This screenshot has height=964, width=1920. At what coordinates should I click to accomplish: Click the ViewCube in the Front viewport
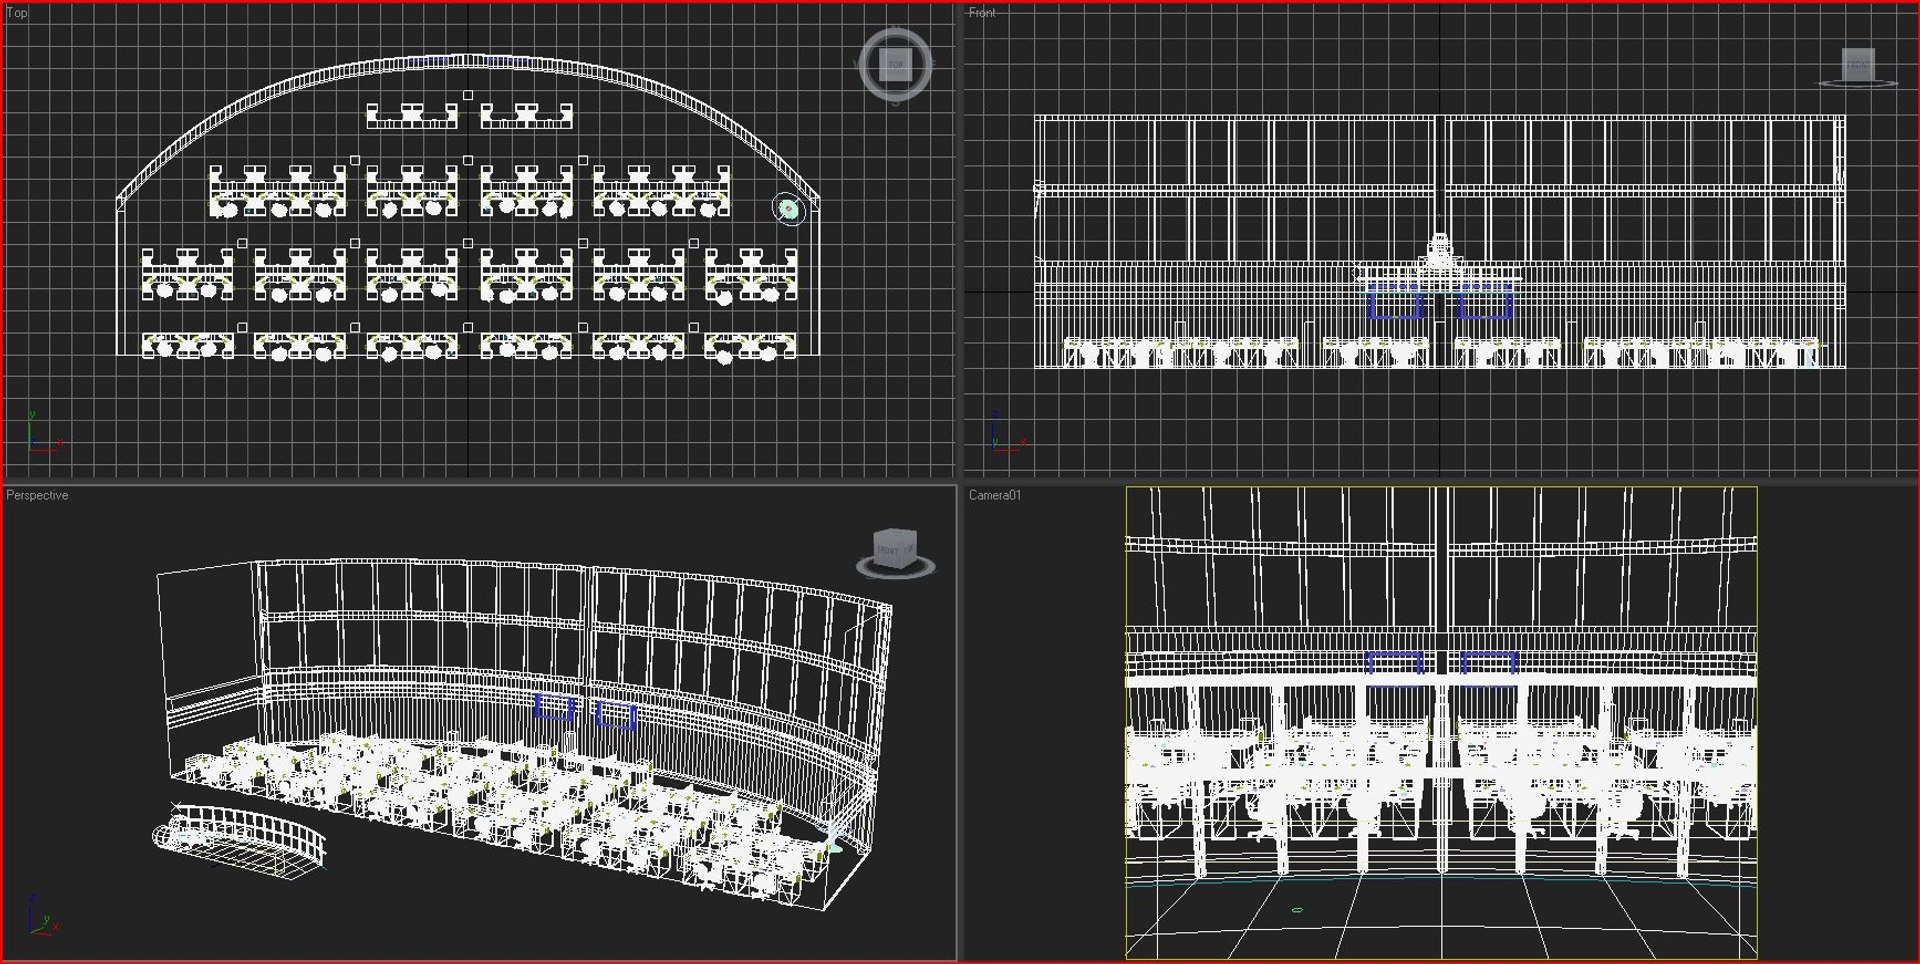click(x=1858, y=66)
